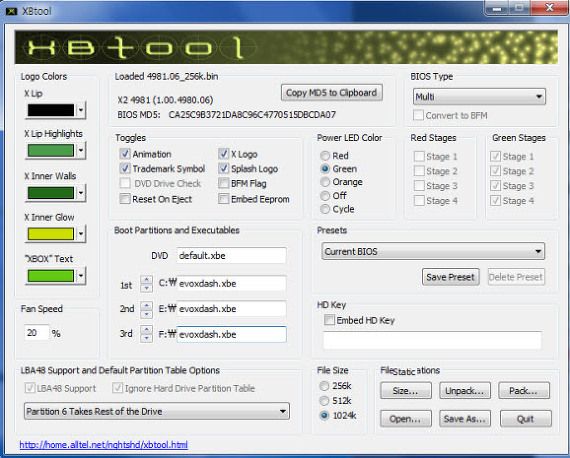Click the 2nd boot evoxdash.xbe field

pos(232,309)
